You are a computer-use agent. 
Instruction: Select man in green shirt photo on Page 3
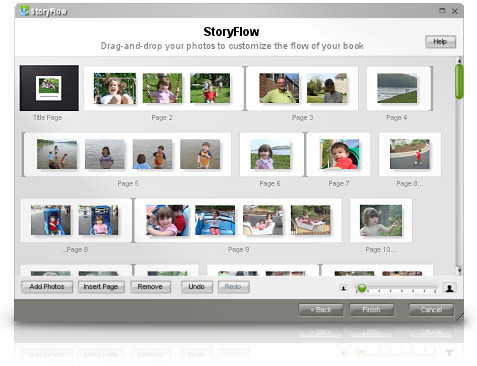279,88
